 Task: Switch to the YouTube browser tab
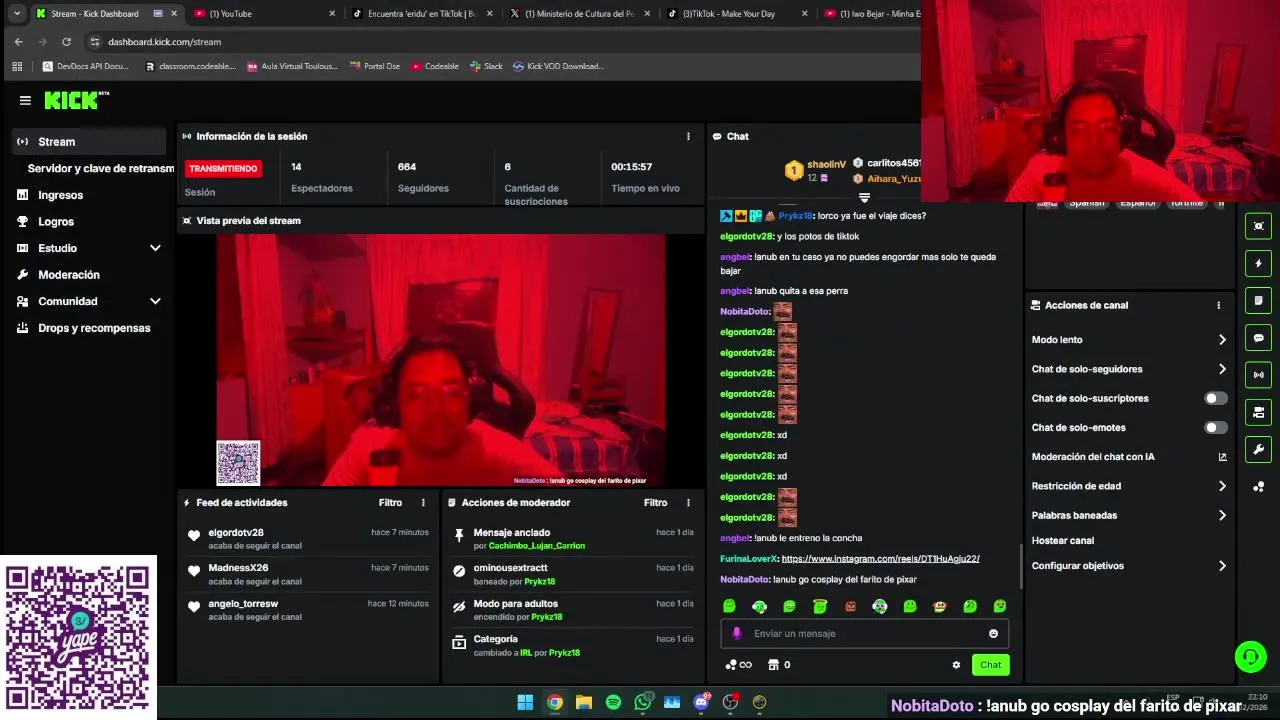pos(265,14)
